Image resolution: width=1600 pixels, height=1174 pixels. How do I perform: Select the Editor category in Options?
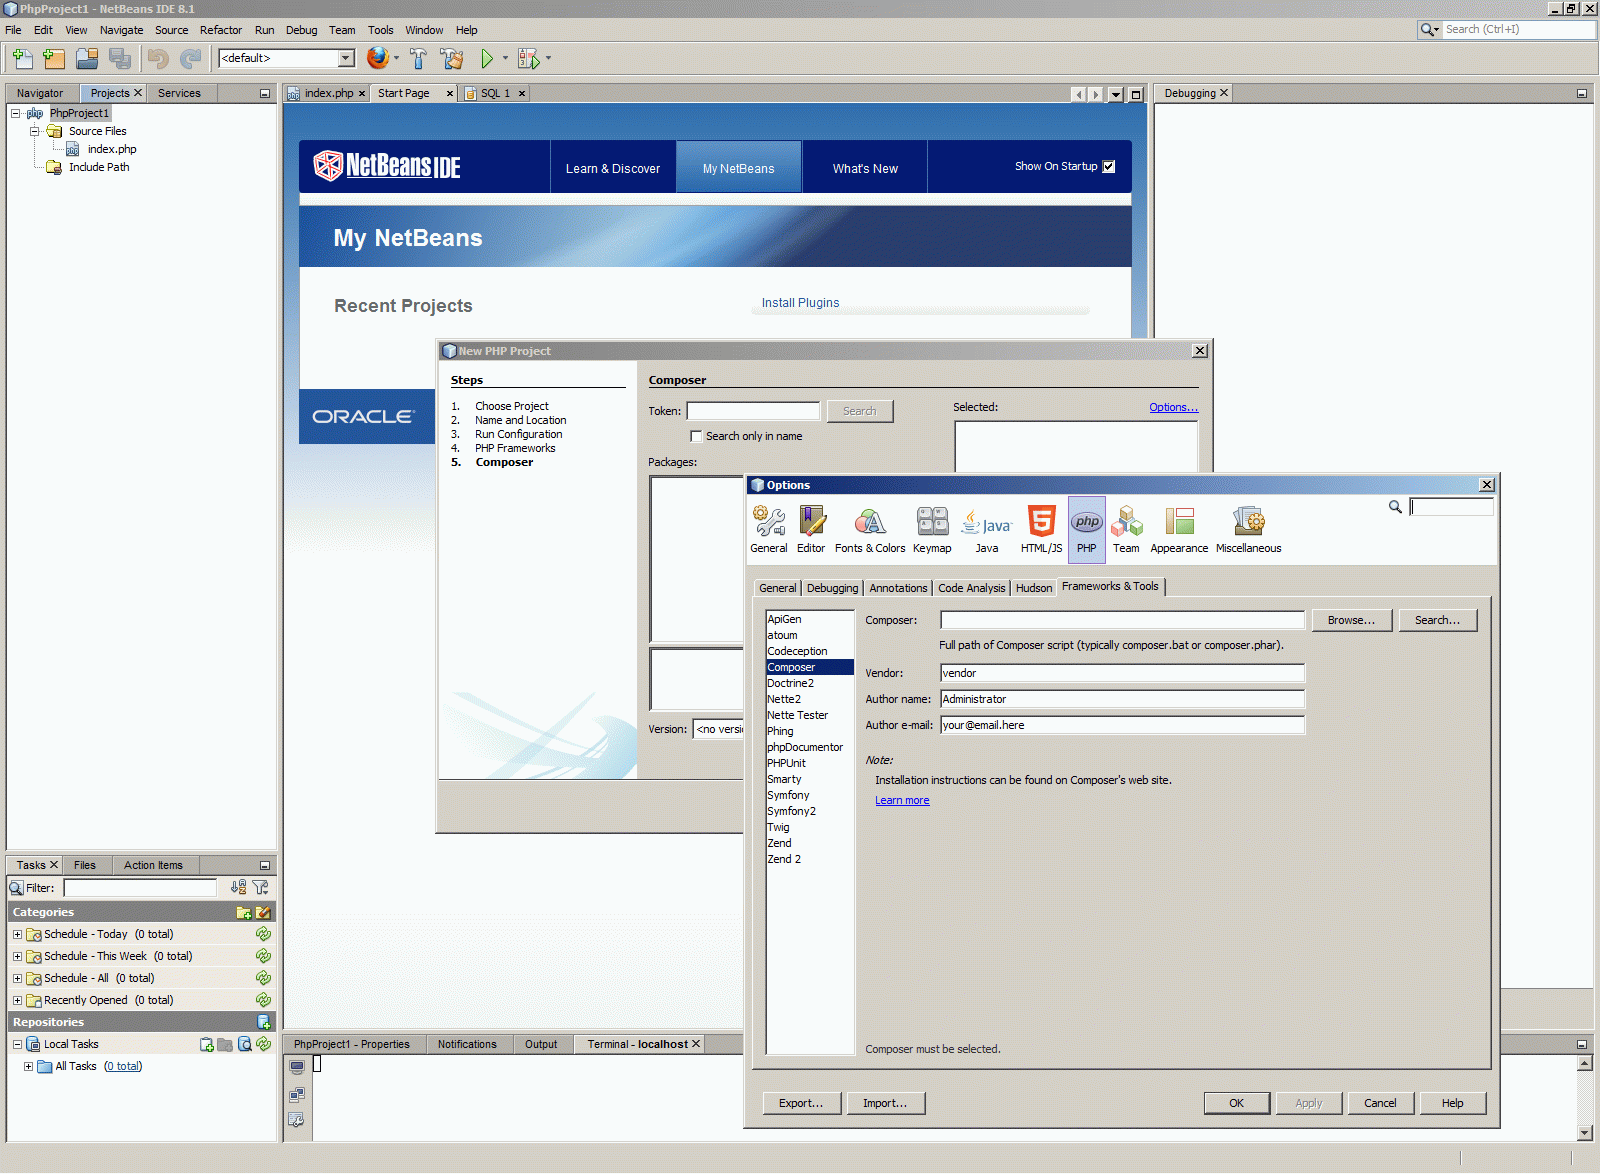click(x=811, y=530)
